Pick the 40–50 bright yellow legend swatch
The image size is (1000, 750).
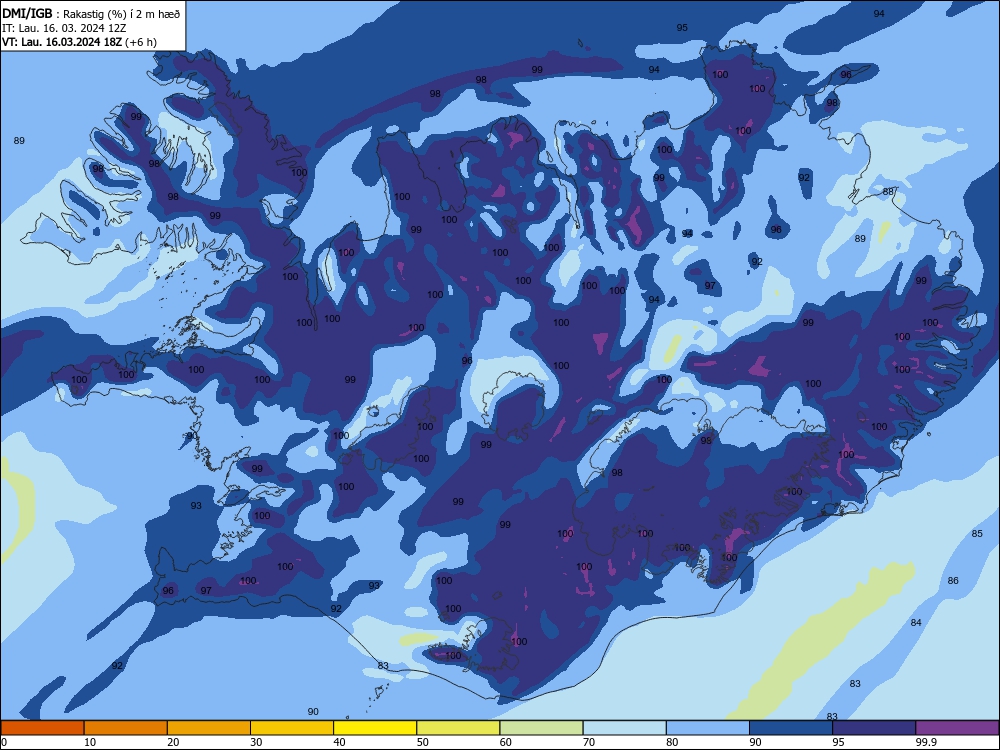point(375,728)
